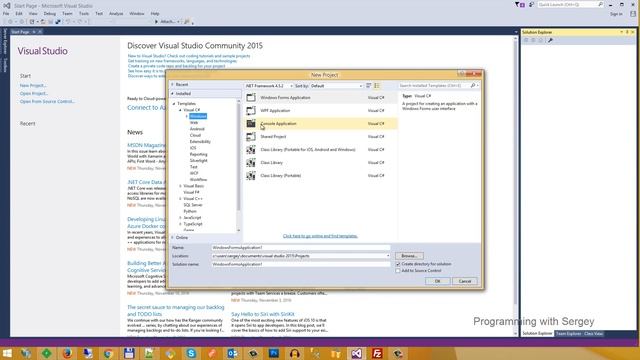Open Firefox from the taskbar
This screenshot has height=360, width=640.
tap(67, 353)
